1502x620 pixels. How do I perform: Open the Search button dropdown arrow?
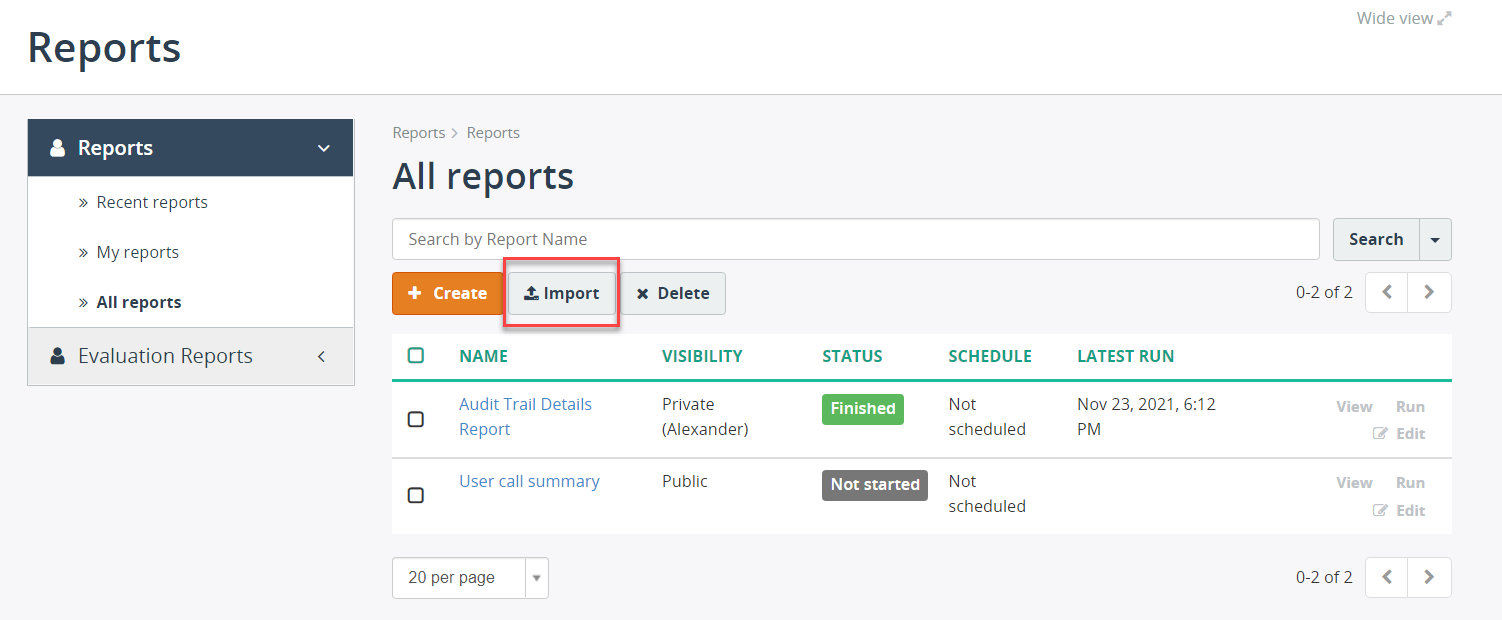(1436, 239)
